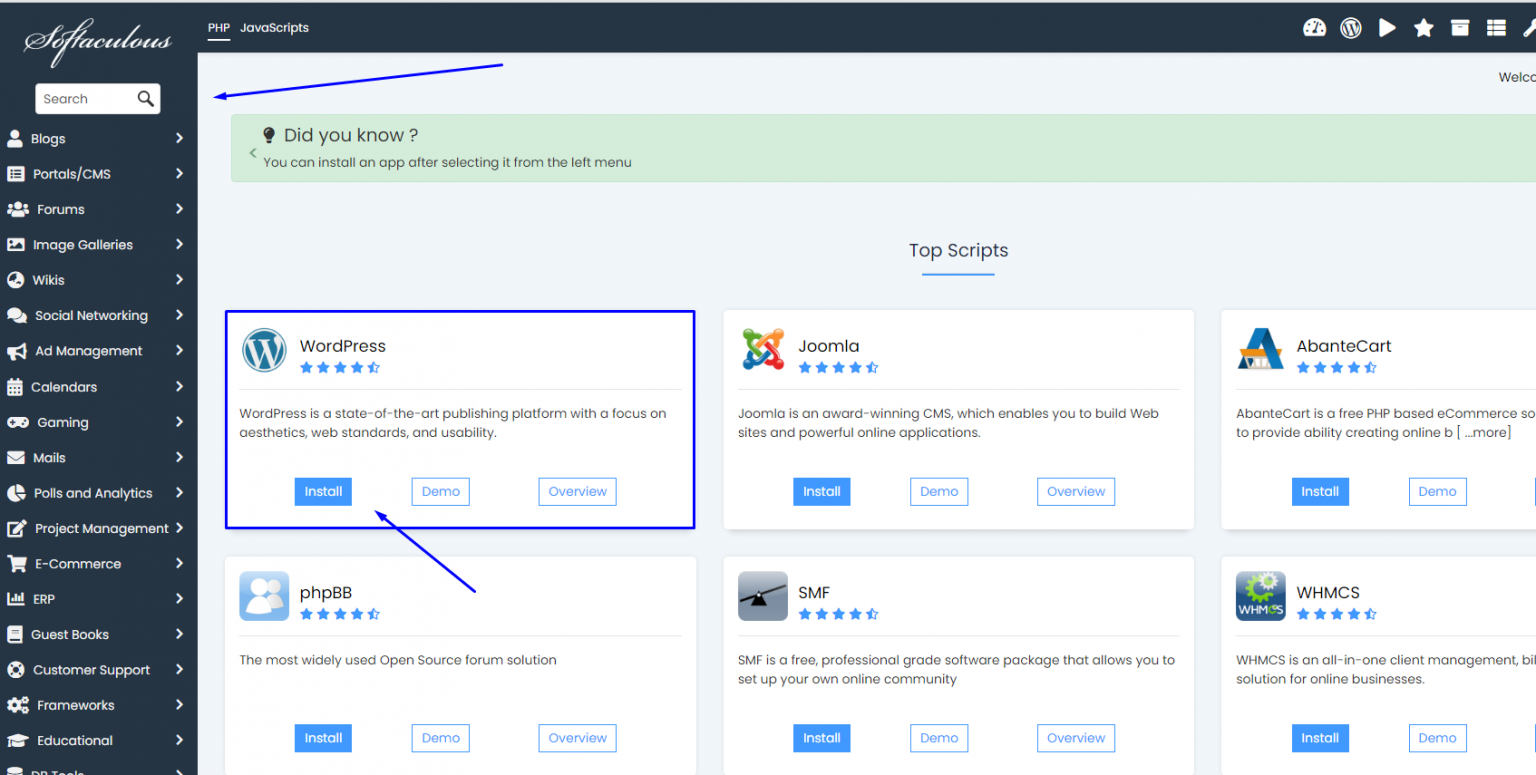1536x775 pixels.
Task: Click the AbanteCart more link
Action: point(1484,432)
